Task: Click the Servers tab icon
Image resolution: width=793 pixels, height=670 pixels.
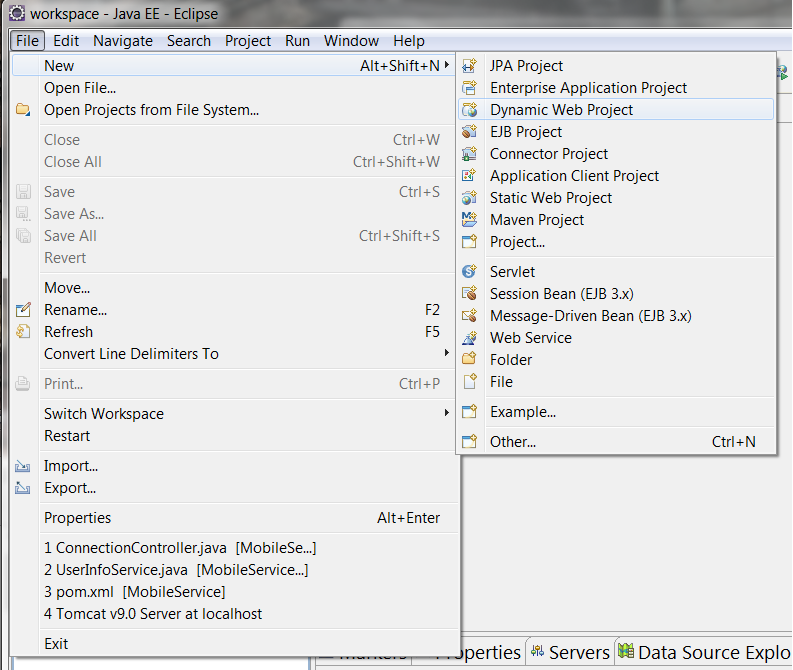Action: 537,652
